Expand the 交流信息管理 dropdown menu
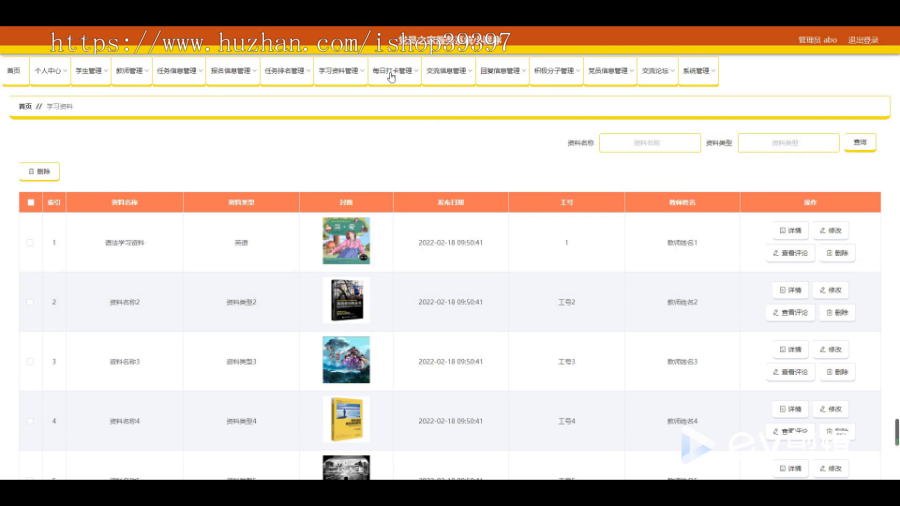 tap(449, 71)
